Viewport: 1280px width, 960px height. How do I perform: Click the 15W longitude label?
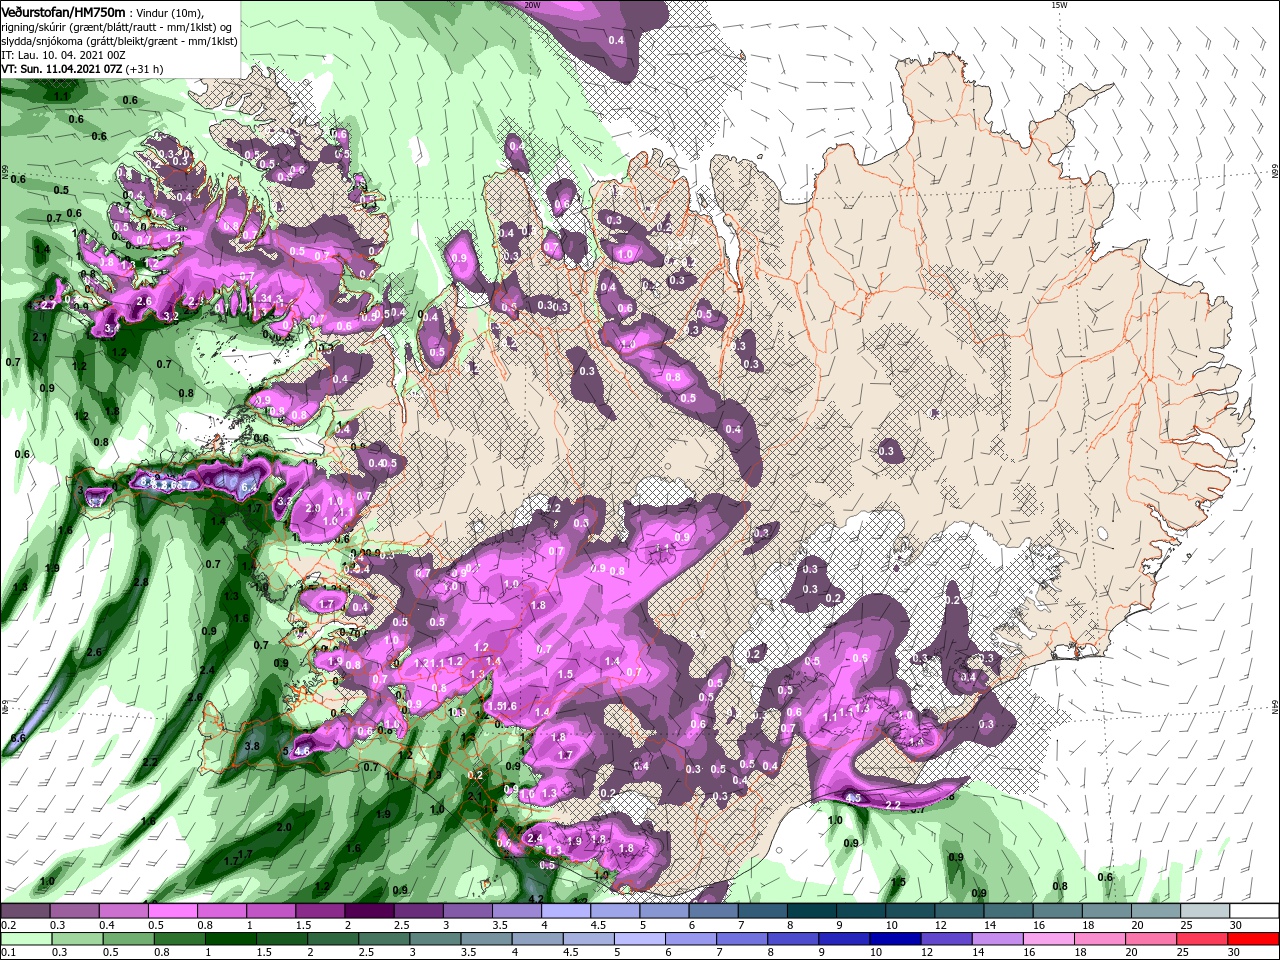tap(1059, 5)
